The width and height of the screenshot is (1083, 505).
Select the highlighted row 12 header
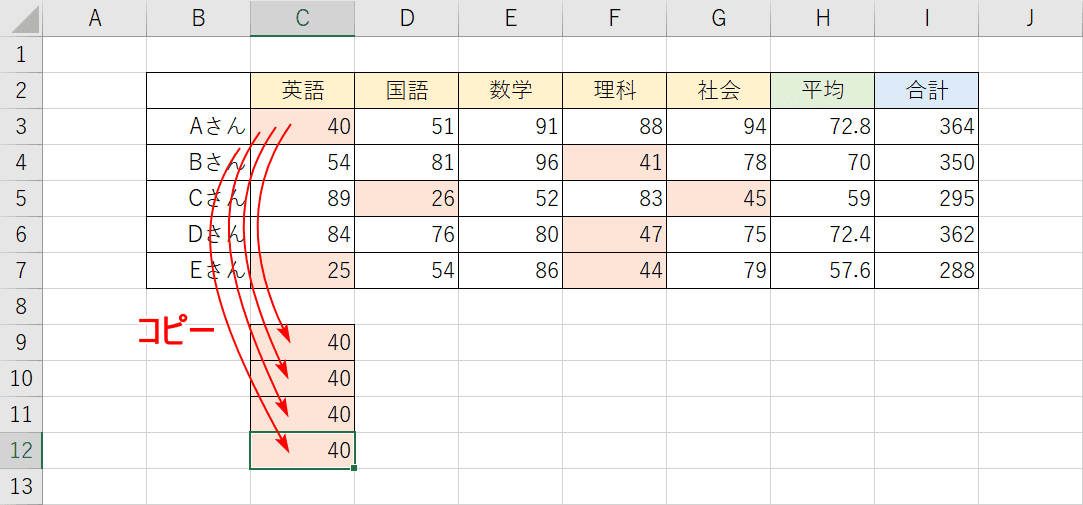pyautogui.click(x=21, y=450)
